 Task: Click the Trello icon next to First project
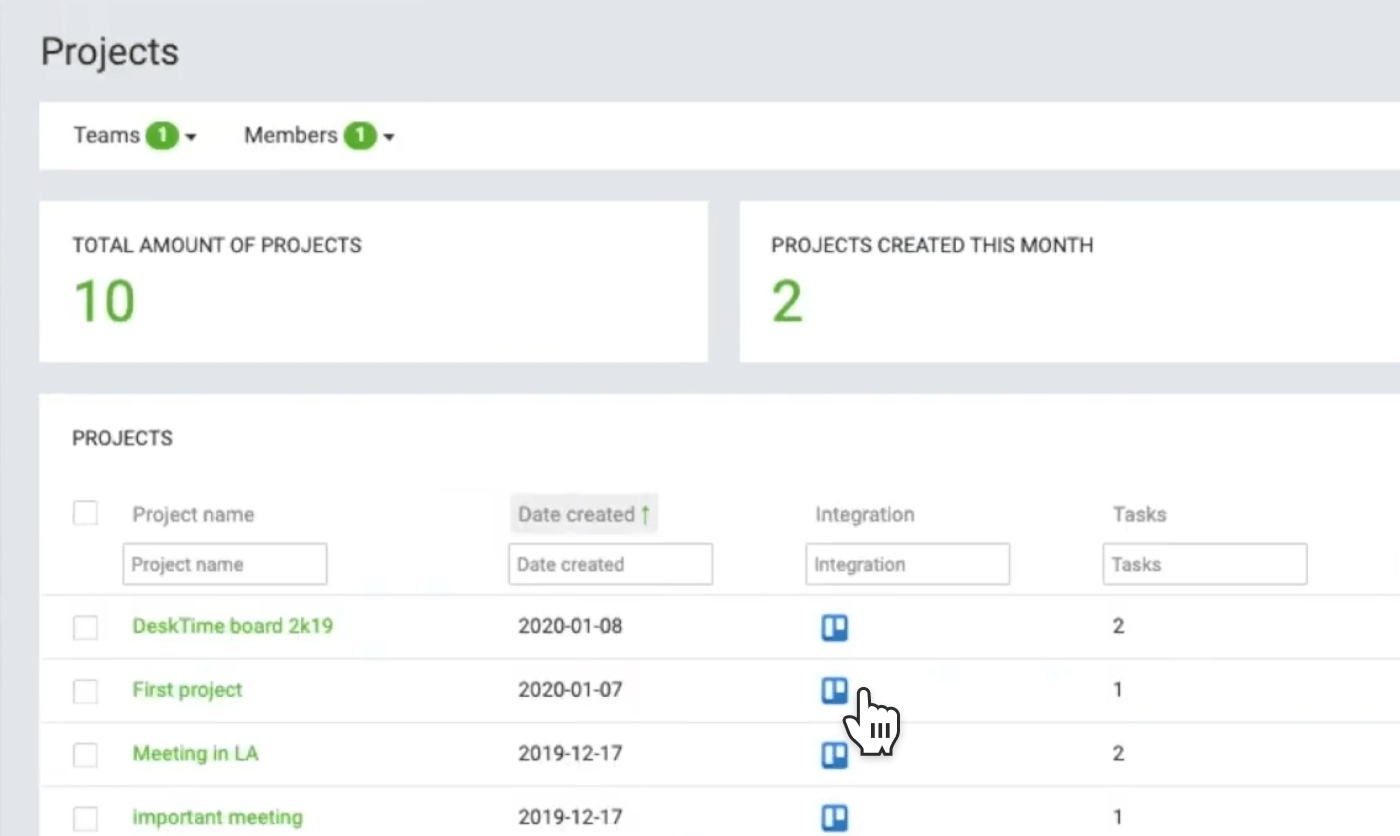835,691
